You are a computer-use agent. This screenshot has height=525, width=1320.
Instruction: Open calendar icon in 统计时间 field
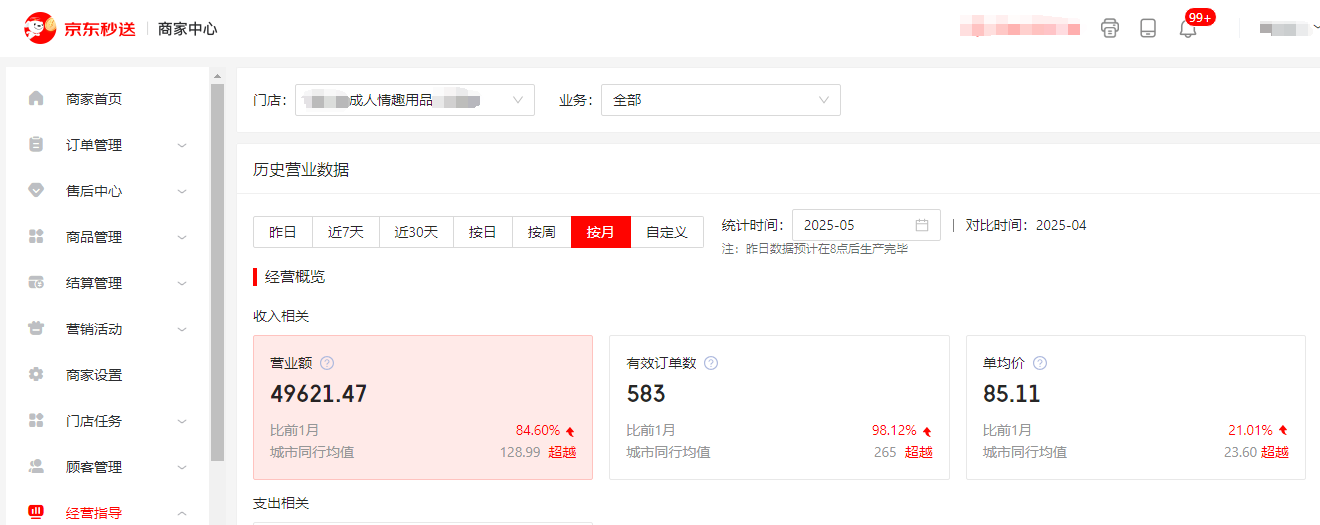coord(922,225)
